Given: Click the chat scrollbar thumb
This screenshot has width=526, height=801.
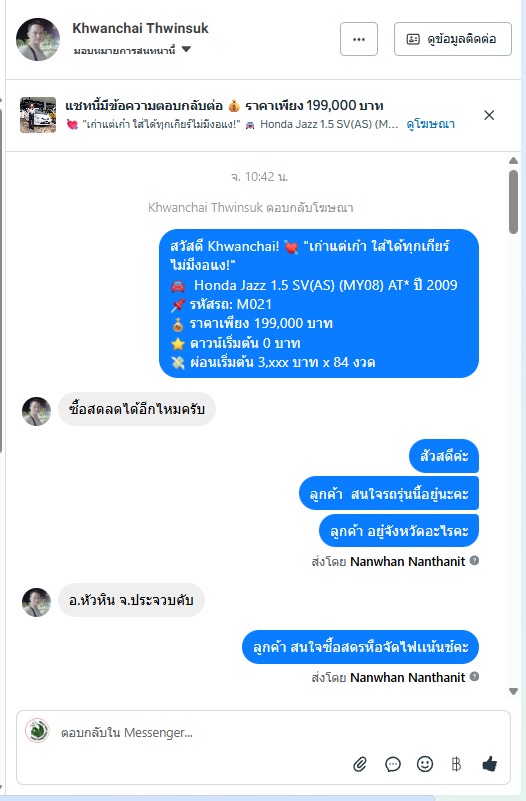Looking at the screenshot, I should point(513,202).
